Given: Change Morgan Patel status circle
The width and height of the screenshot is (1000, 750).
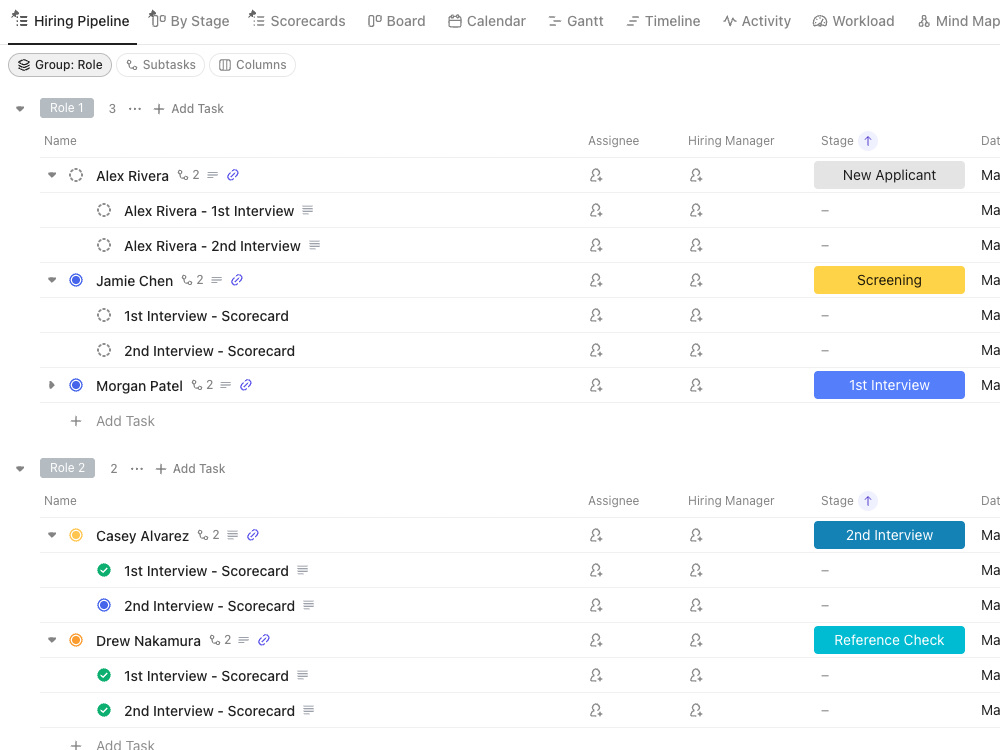Looking at the screenshot, I should 76,385.
